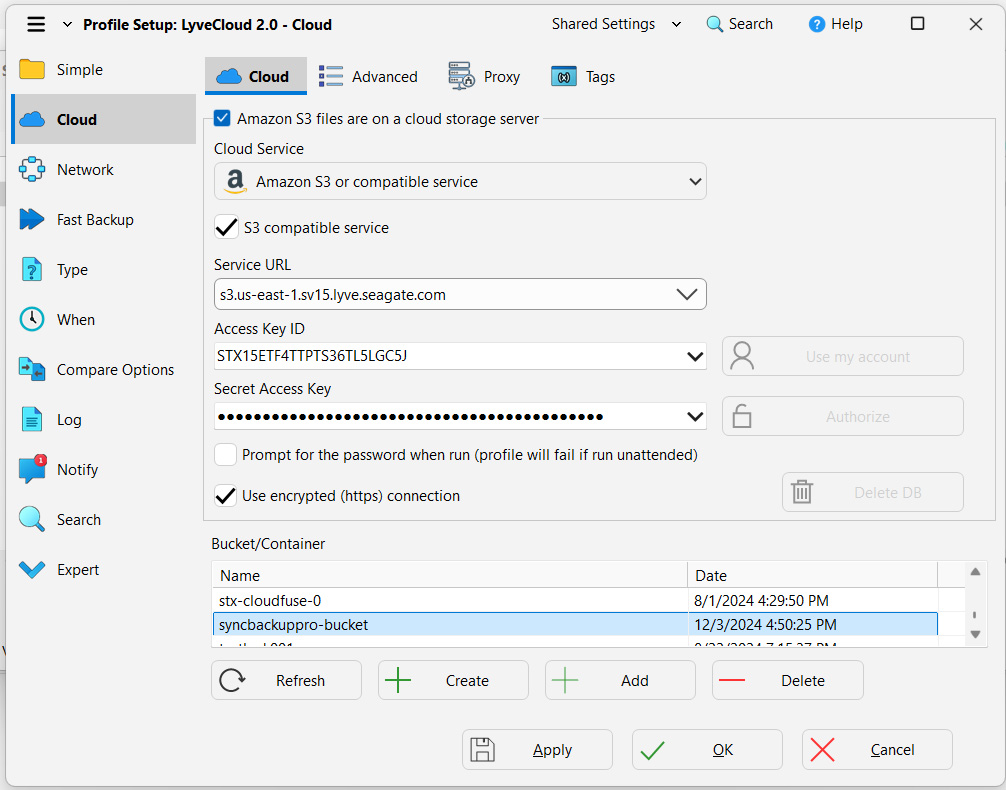Open the Access Key ID dropdown arrow
This screenshot has height=790, width=1006.
pos(695,356)
